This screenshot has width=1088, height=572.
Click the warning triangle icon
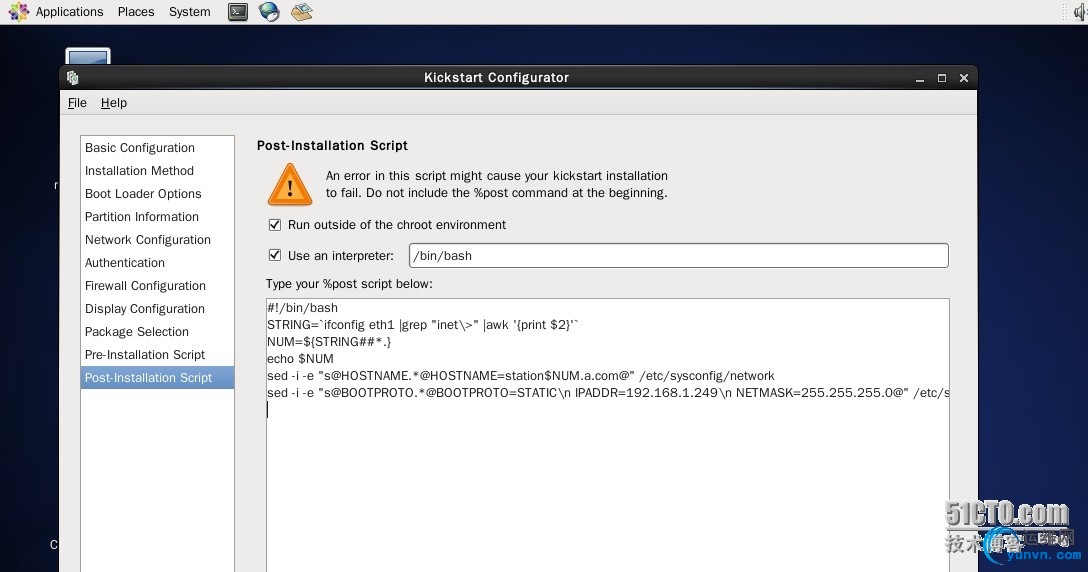290,185
